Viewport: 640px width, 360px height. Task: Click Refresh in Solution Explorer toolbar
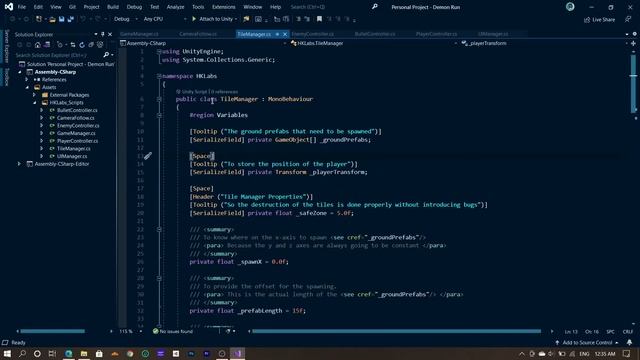[82, 45]
